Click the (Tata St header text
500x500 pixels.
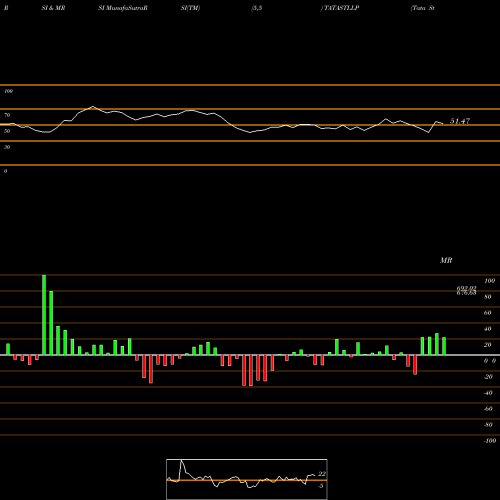[x=422, y=8]
